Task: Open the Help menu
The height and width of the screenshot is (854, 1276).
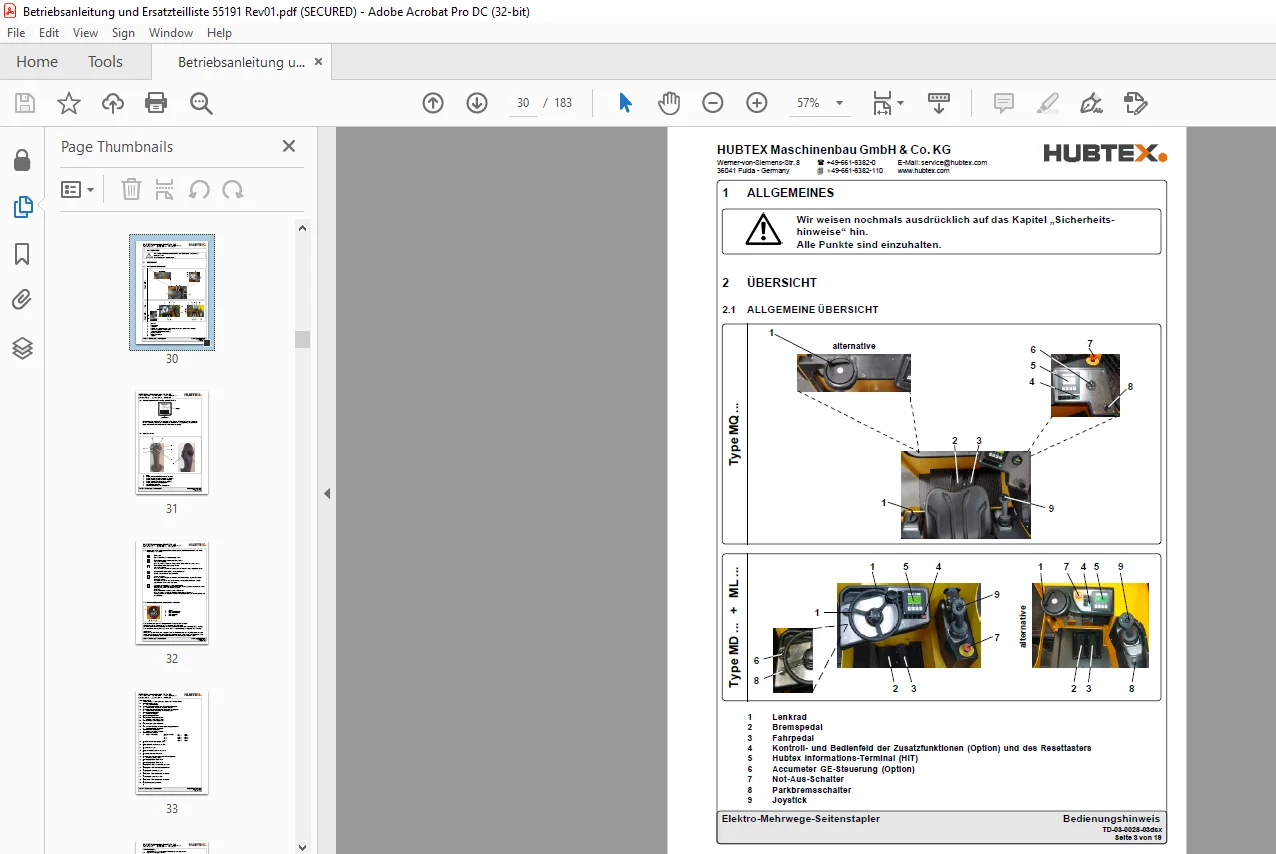Action: tap(219, 33)
